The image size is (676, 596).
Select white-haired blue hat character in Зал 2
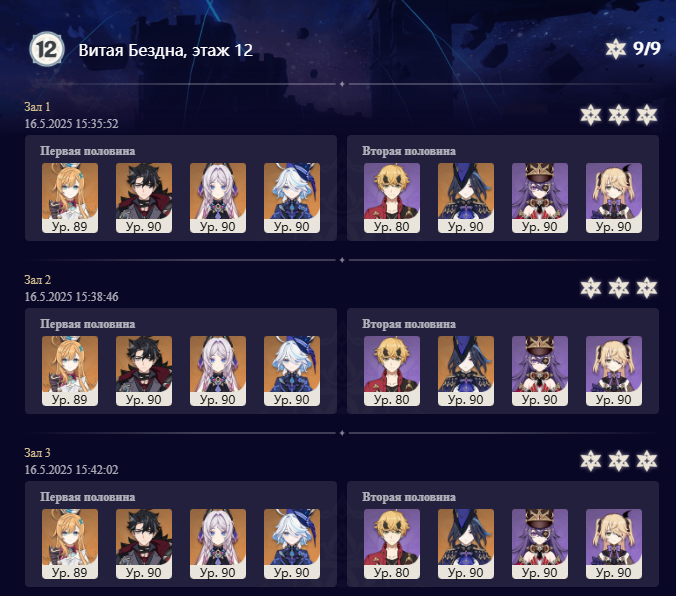[292, 370]
